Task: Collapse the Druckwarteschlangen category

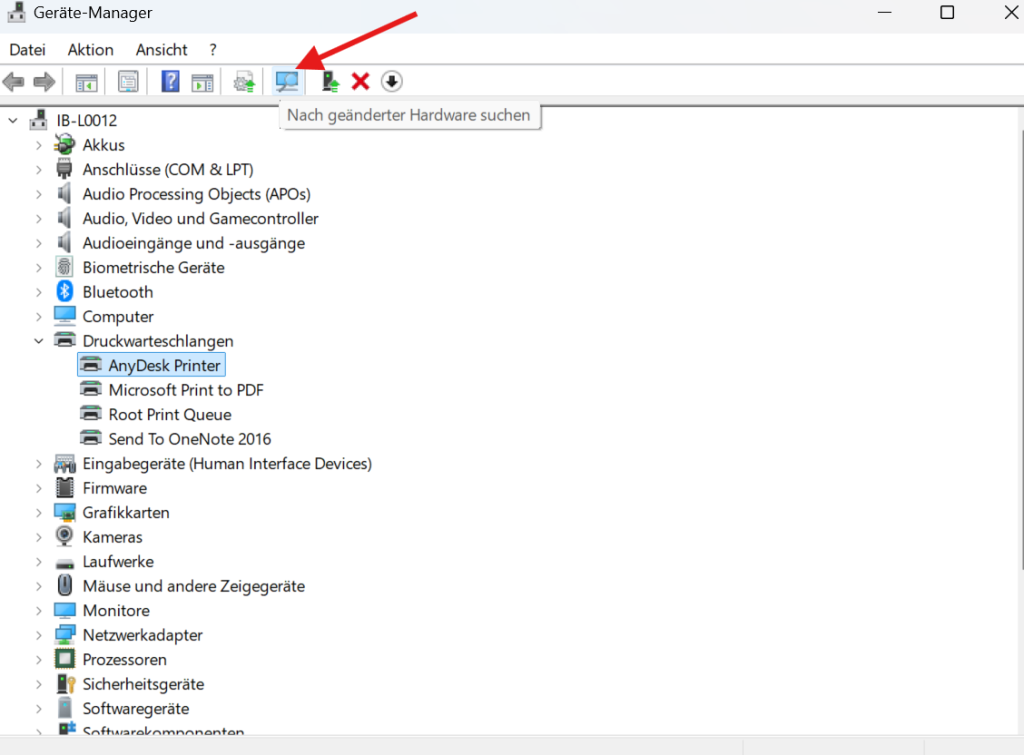Action: (x=39, y=341)
